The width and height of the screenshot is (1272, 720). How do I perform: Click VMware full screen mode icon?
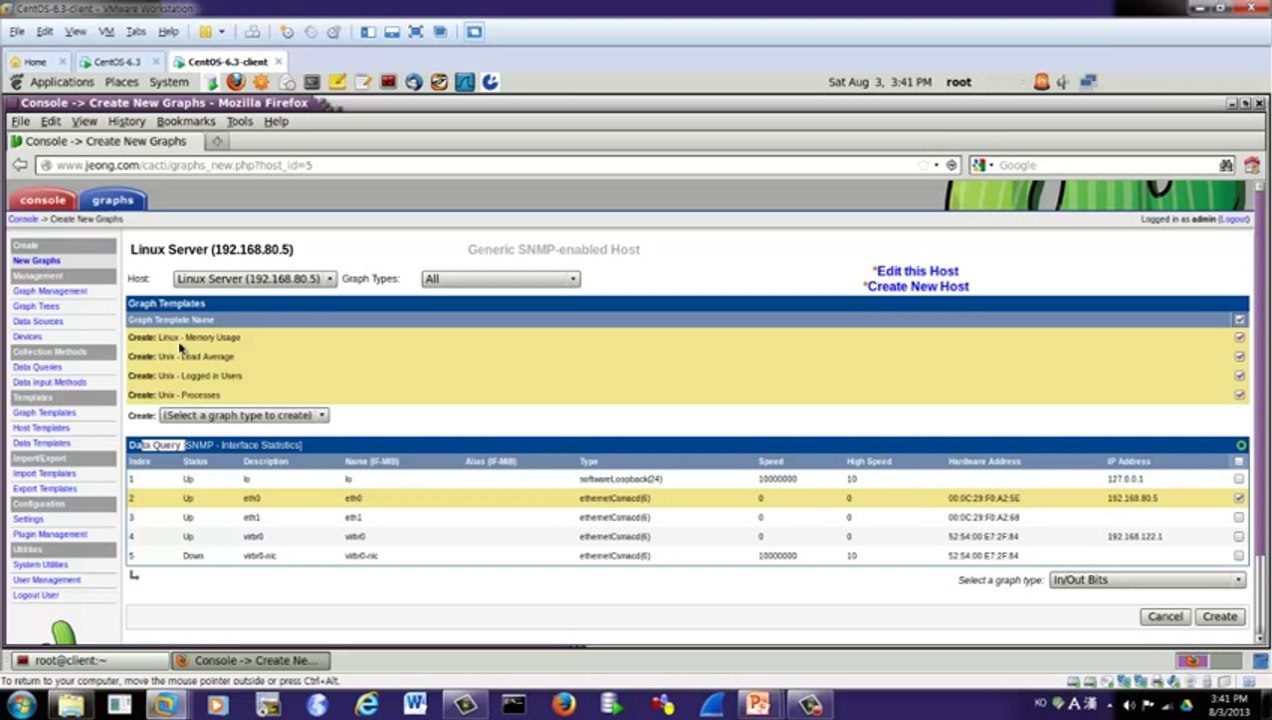pyautogui.click(x=416, y=32)
